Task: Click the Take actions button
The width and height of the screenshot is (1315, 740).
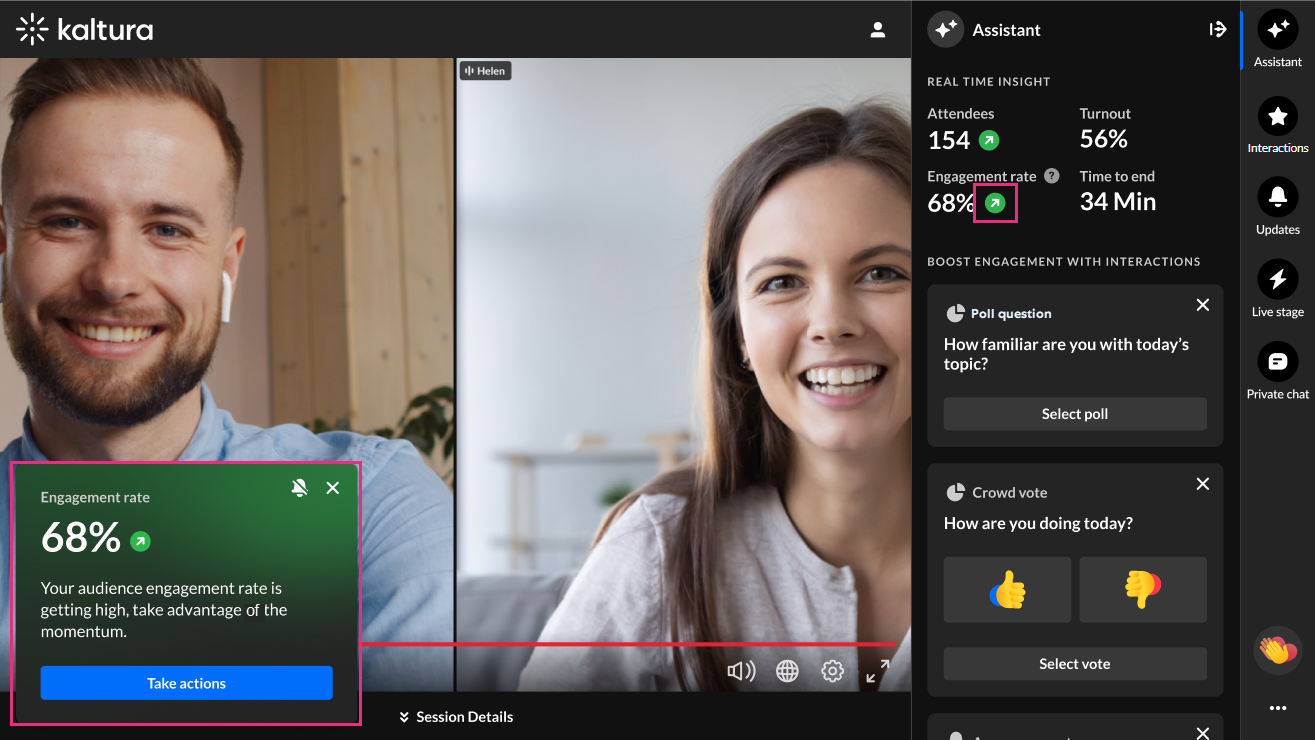Action: pyautogui.click(x=186, y=683)
